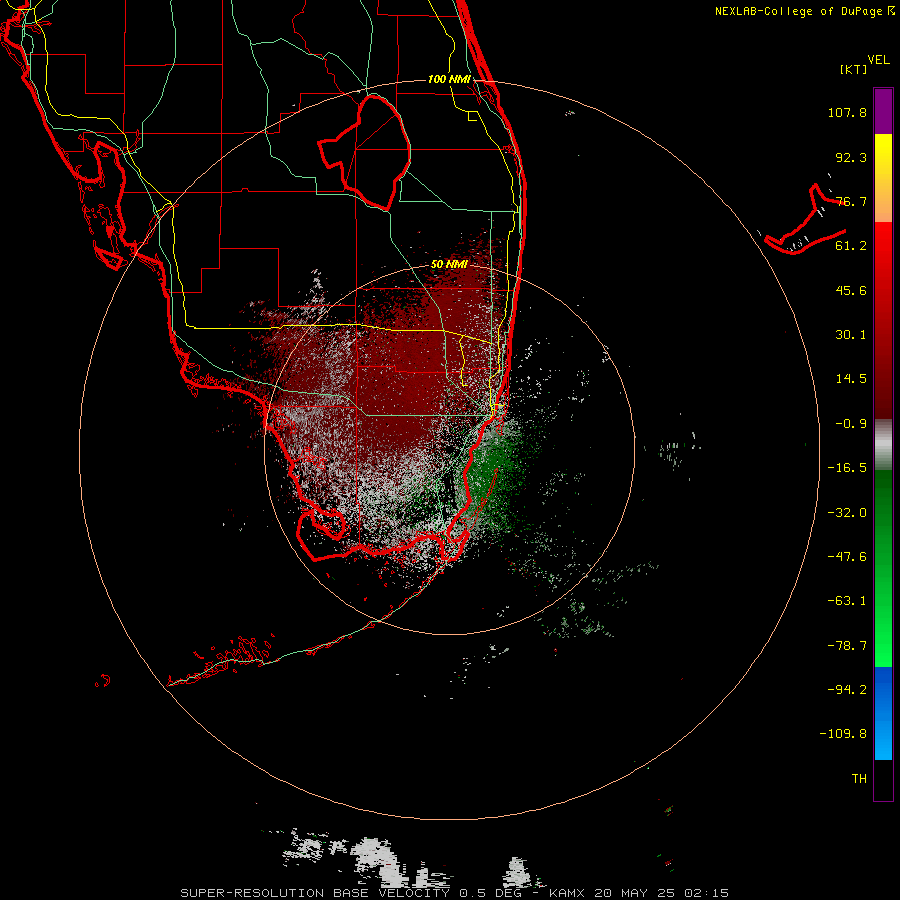Click the 30.1 legend value
Screen dimensions: 900x900
pyautogui.click(x=851, y=335)
